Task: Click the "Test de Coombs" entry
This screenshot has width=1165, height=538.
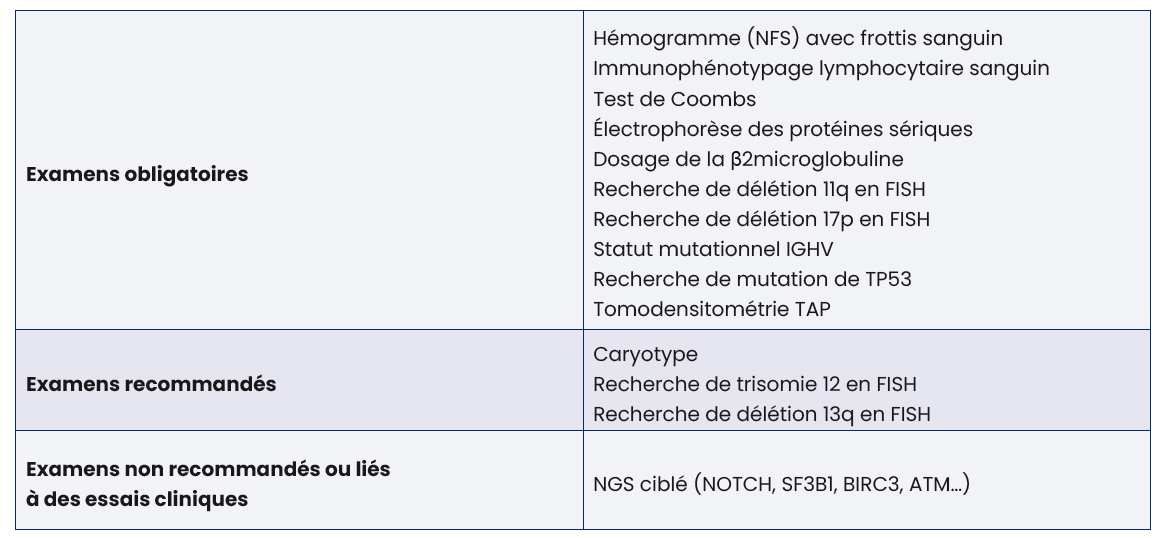Action: pos(674,98)
